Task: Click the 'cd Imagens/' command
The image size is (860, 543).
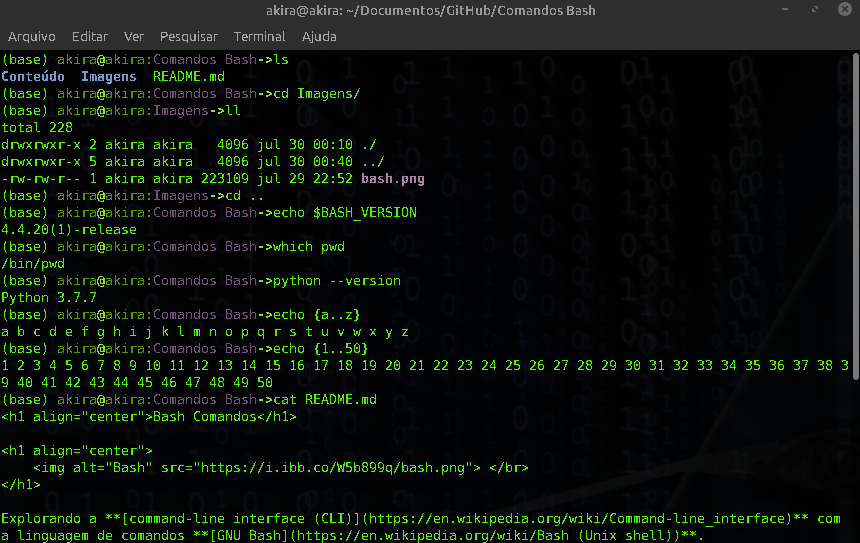Action: [316, 93]
